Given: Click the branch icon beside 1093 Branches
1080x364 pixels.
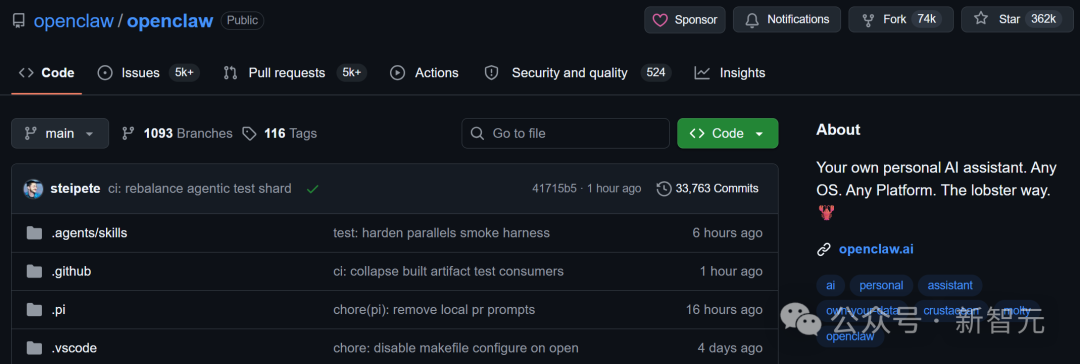Looking at the screenshot, I should point(127,133).
